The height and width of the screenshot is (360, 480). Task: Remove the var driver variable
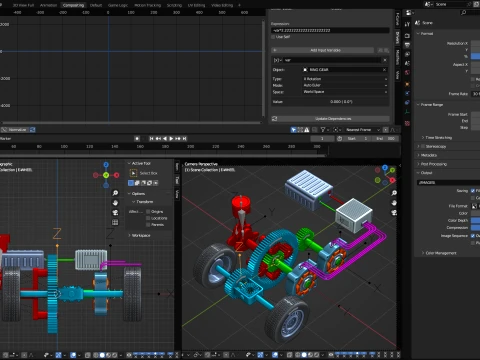point(385,60)
